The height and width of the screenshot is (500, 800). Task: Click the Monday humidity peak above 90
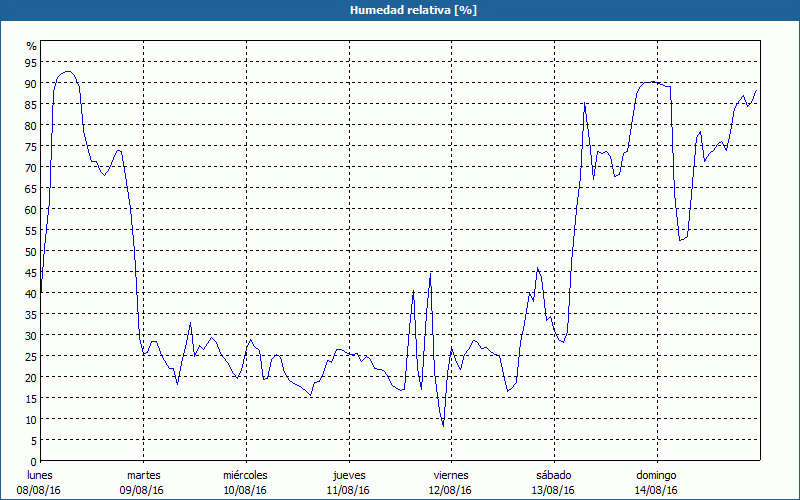(66, 72)
